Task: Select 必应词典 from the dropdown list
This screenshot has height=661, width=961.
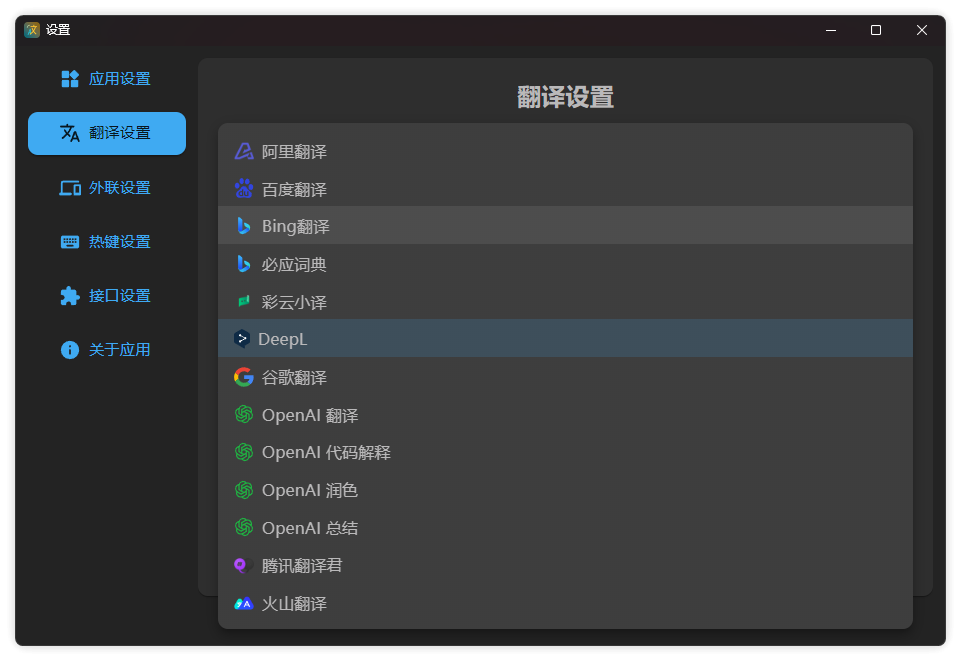Action: 294,265
